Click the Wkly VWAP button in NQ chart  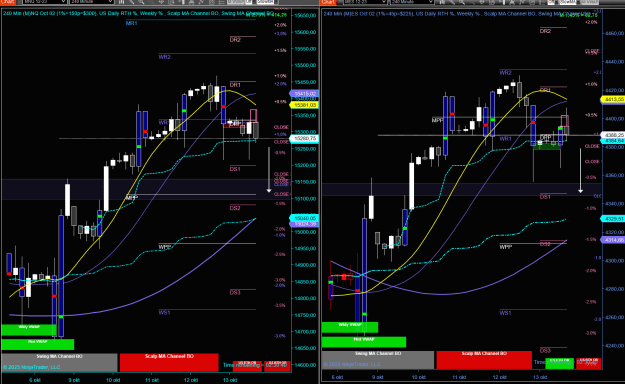coord(29,329)
